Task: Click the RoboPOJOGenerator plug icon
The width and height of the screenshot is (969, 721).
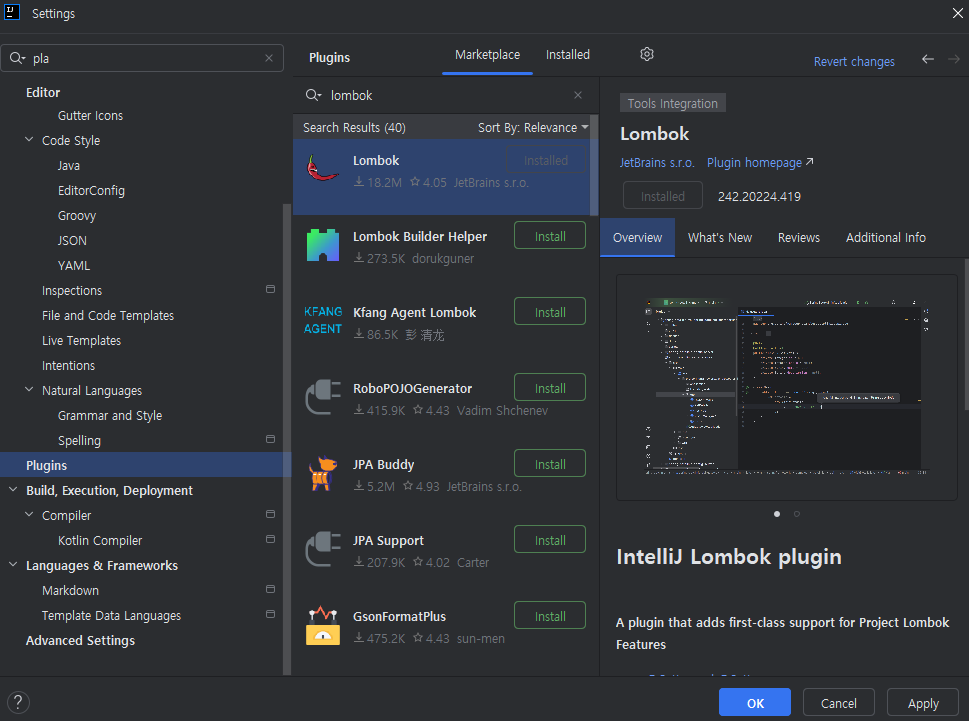Action: (x=323, y=397)
